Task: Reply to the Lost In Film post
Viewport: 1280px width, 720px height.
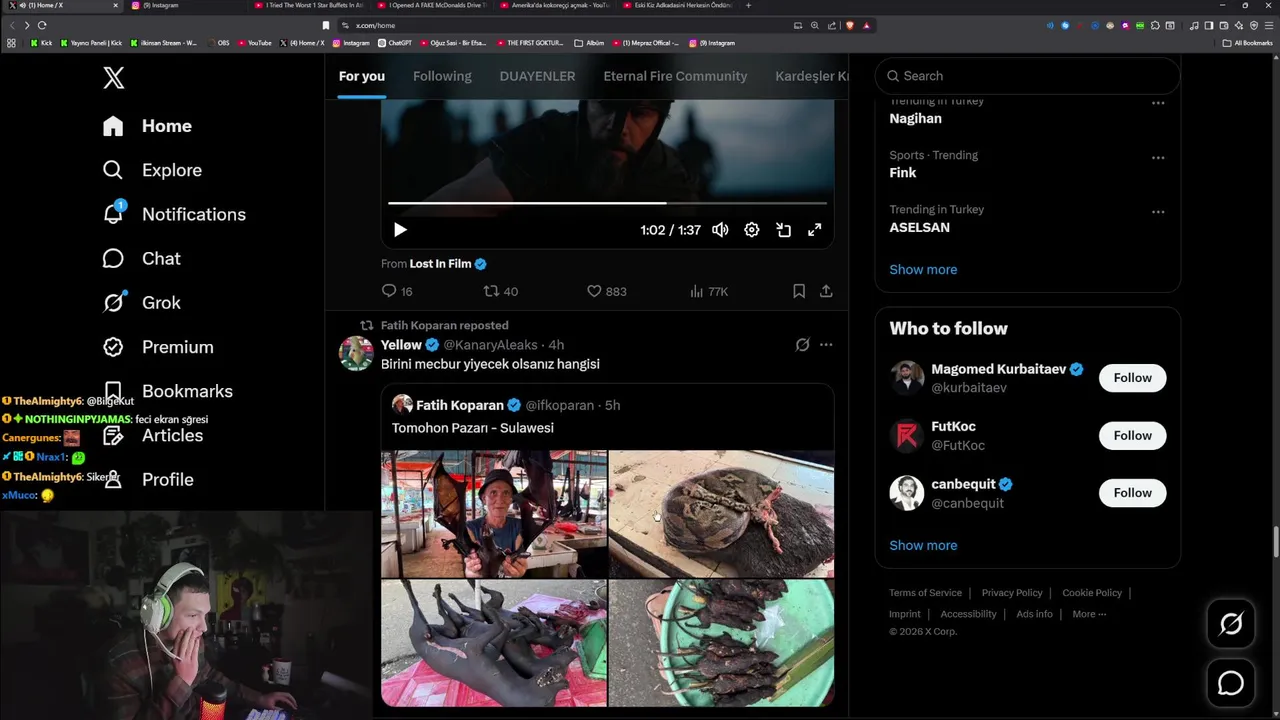Action: (x=397, y=291)
